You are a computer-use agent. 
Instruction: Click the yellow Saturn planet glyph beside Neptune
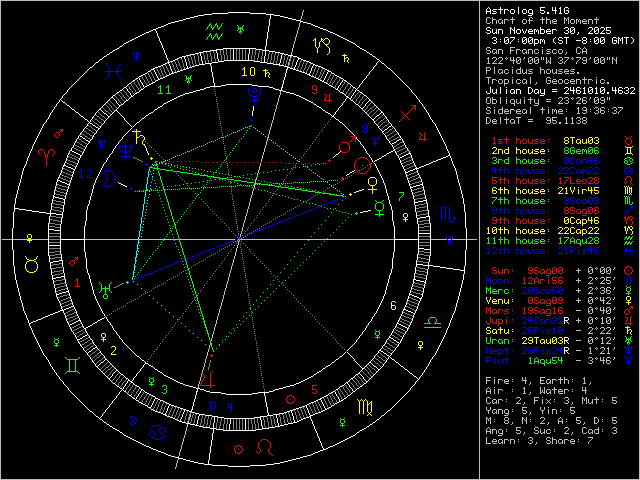point(139,138)
